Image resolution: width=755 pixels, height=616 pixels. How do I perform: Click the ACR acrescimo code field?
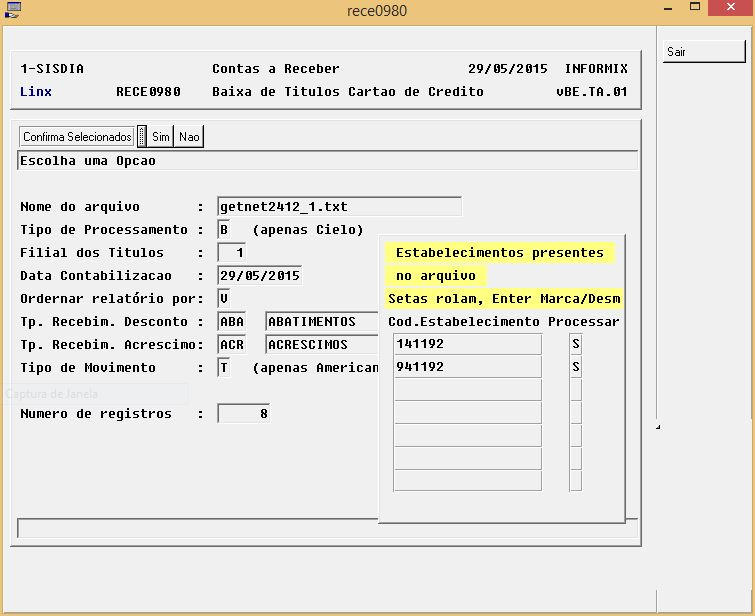pos(232,345)
